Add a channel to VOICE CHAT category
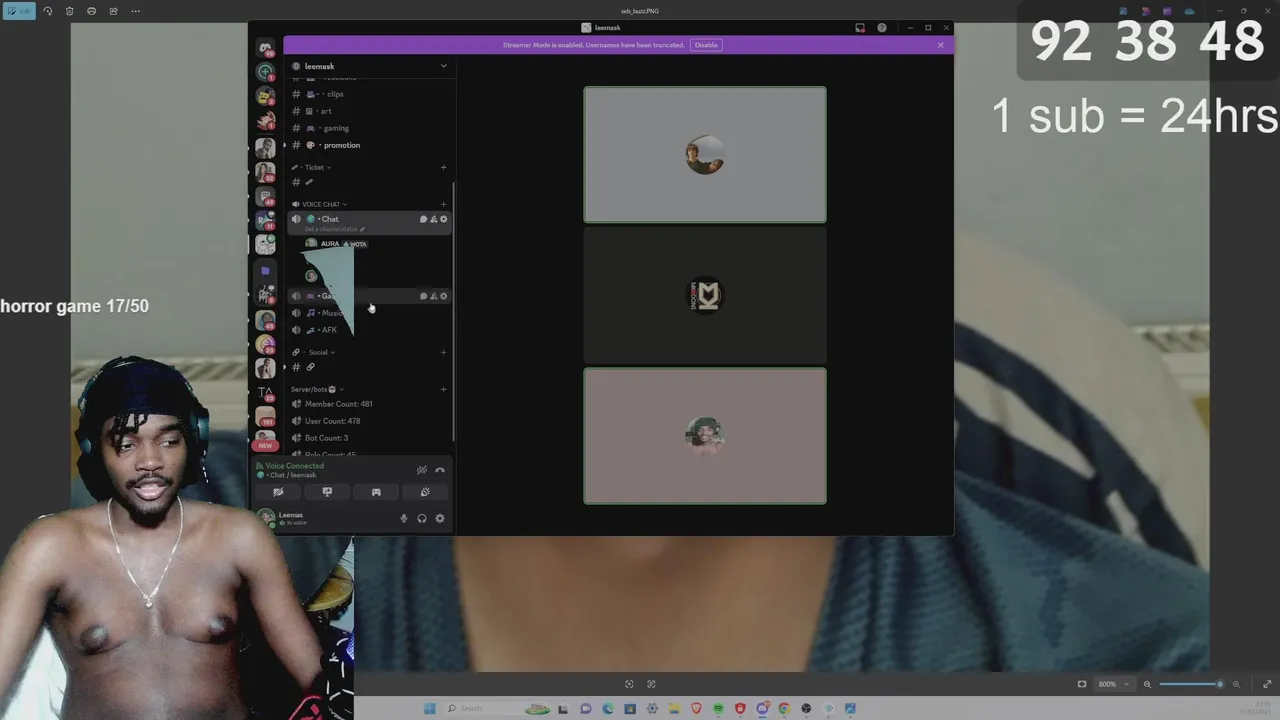1280x720 pixels. [x=444, y=204]
